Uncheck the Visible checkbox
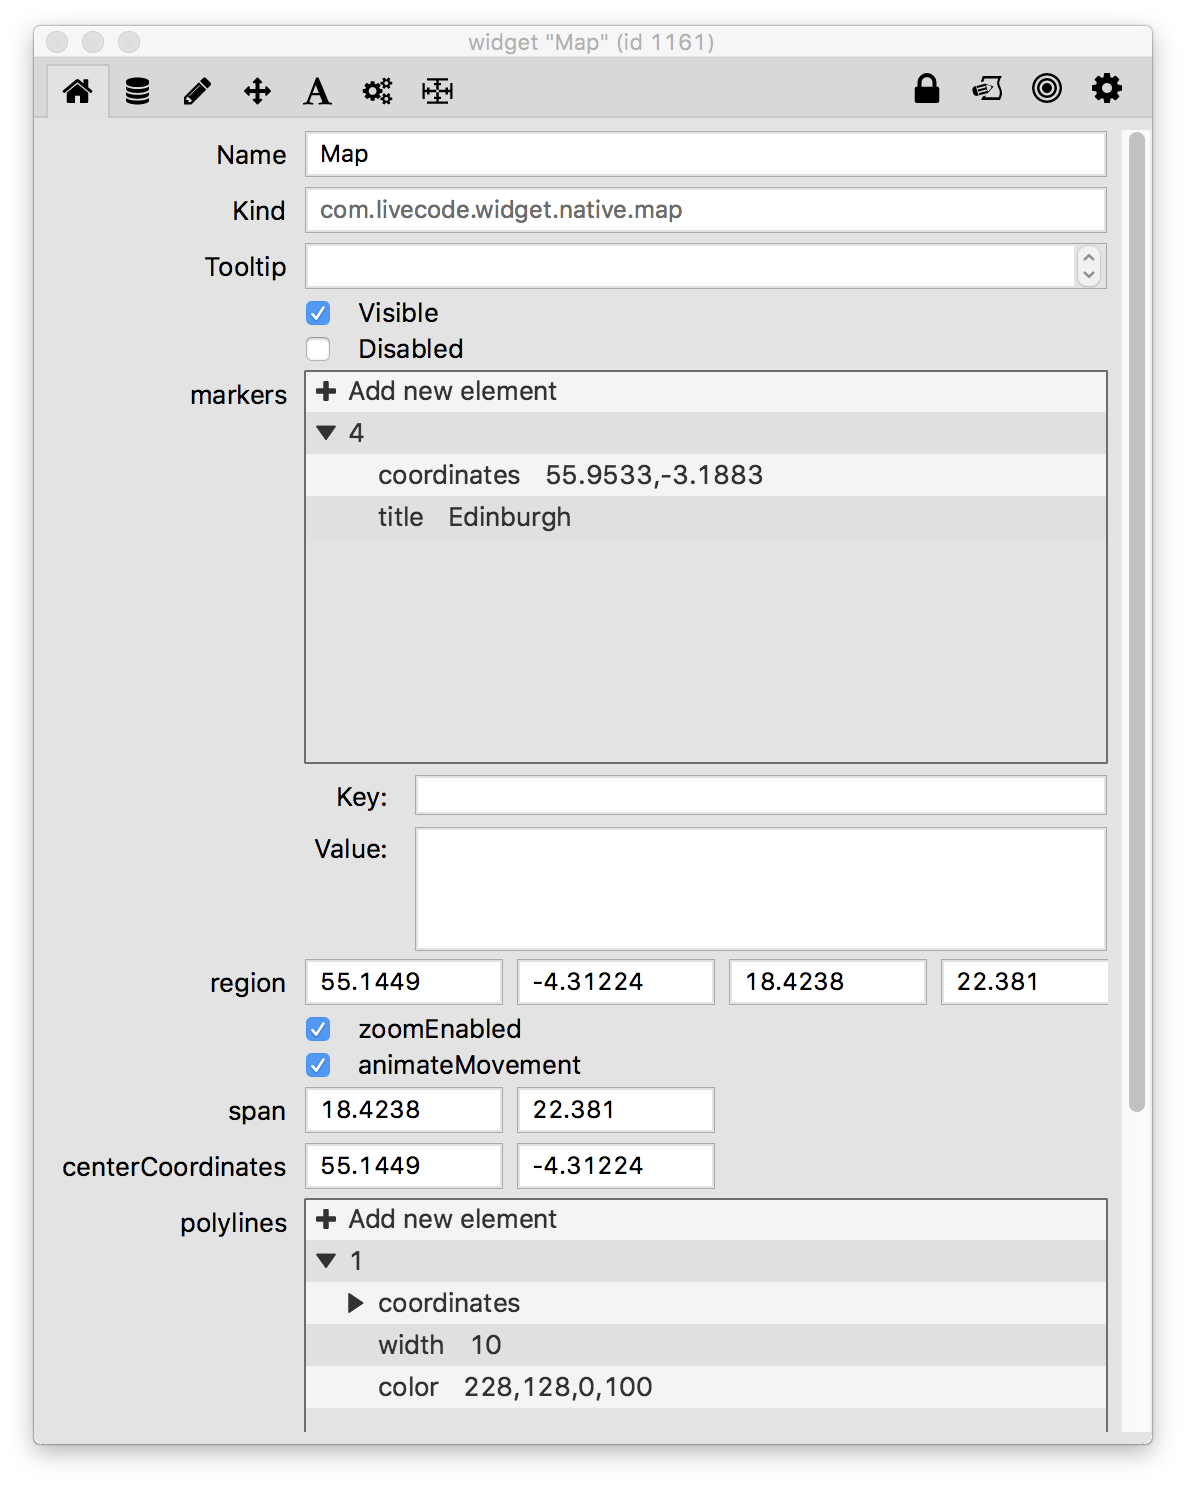The image size is (1186, 1486). [318, 313]
